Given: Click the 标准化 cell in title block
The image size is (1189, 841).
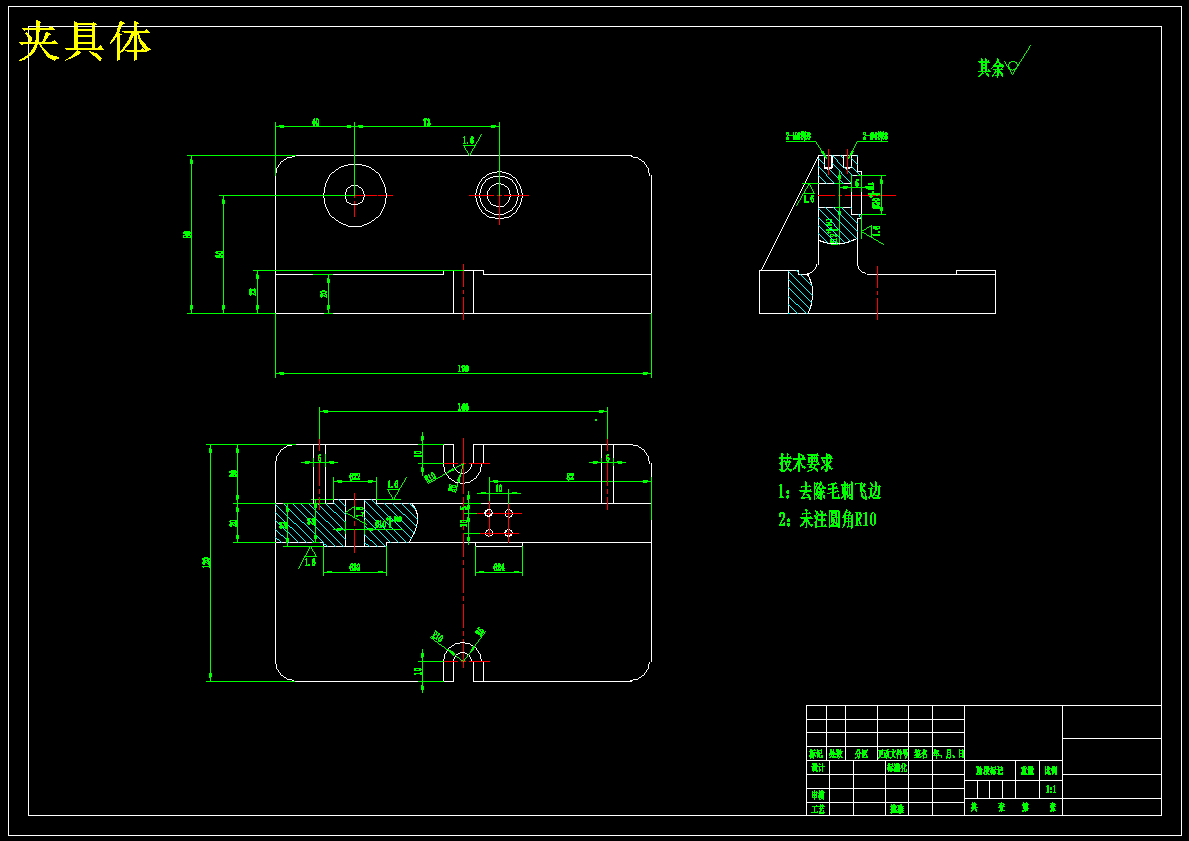Looking at the screenshot, I should click(897, 768).
